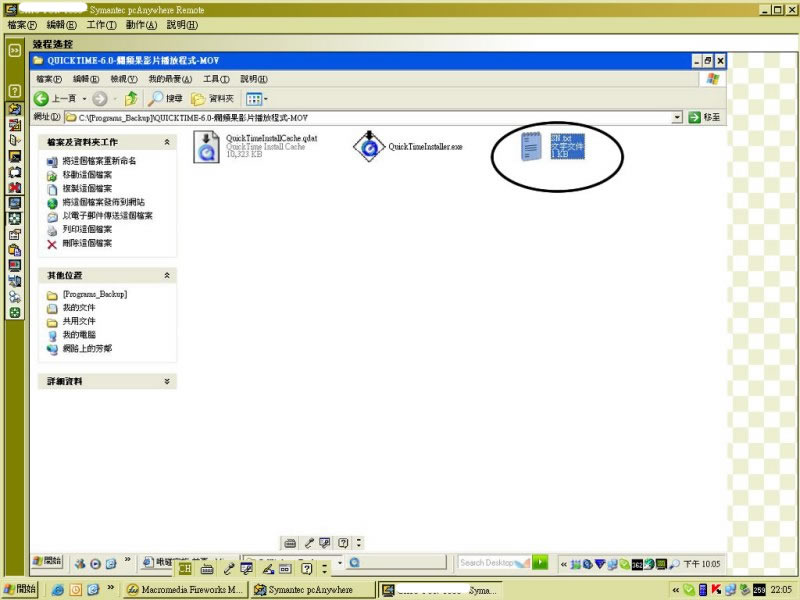Open Explorer 工具(T) tools menu

216,79
